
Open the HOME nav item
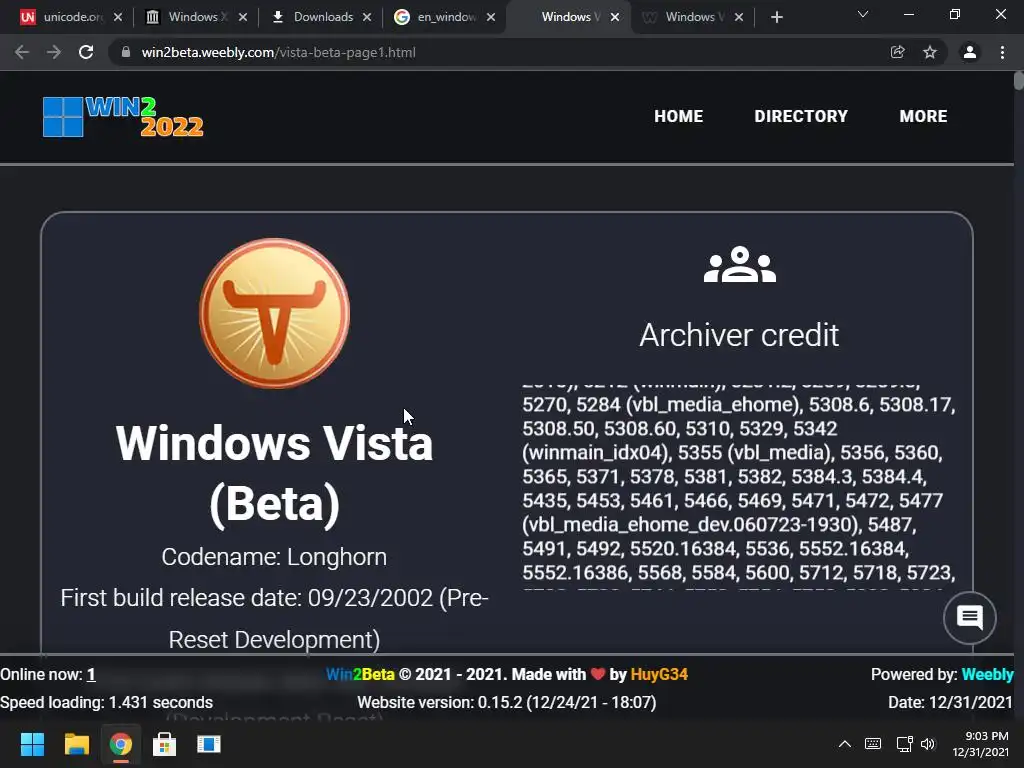679,116
